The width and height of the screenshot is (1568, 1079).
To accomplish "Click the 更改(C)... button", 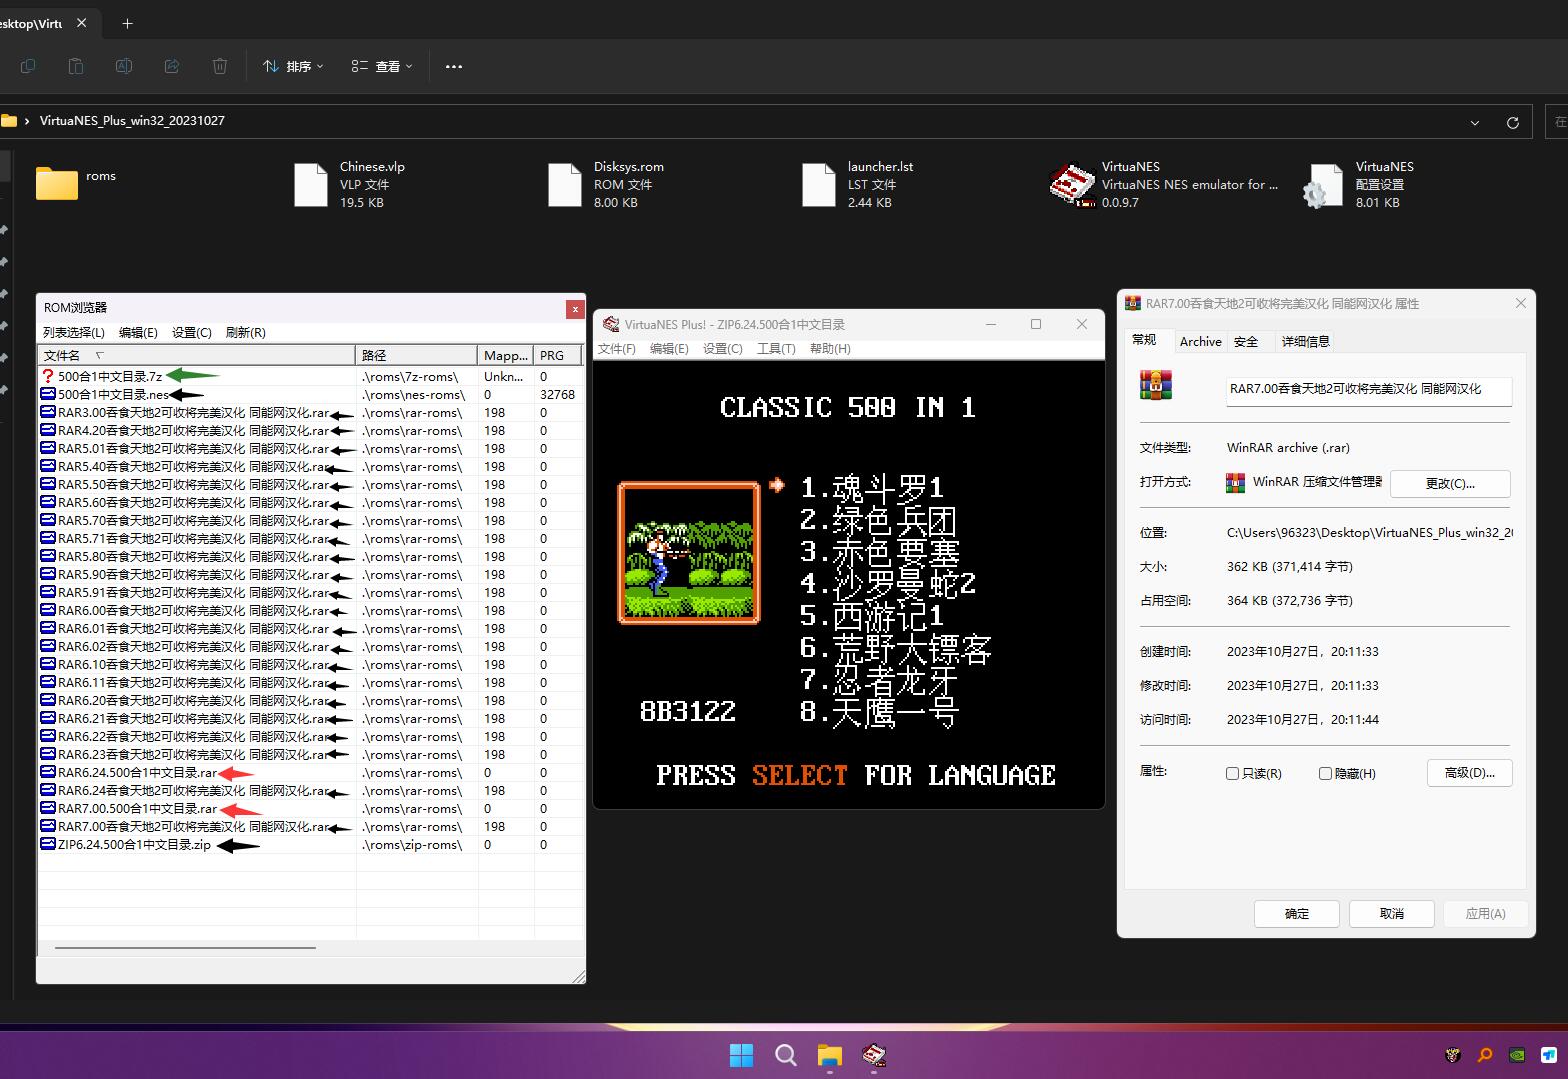I will coord(1450,483).
